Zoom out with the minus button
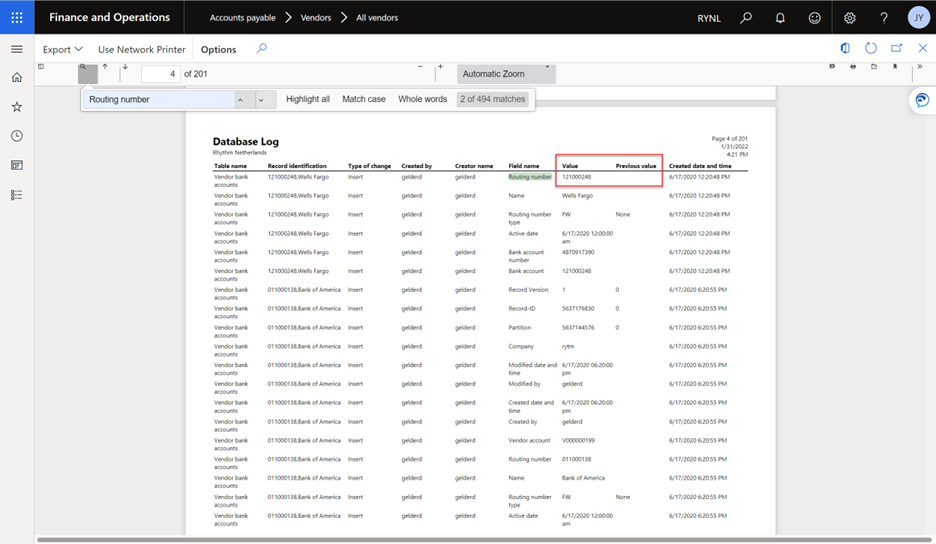 420,67
